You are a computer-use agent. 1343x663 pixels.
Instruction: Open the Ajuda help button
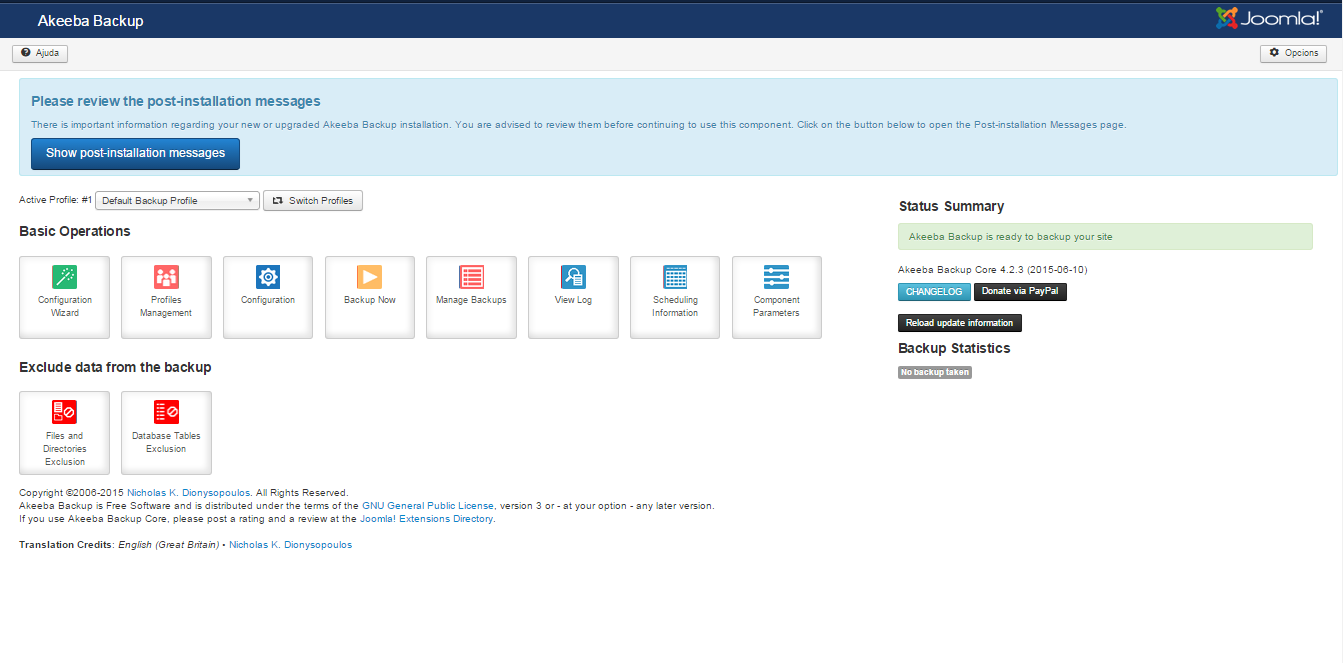click(40, 53)
